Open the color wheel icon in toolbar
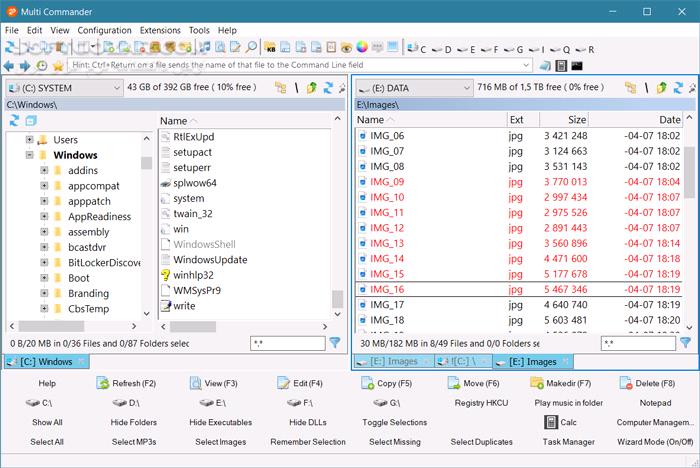This screenshot has width=700, height=468. coord(362,47)
